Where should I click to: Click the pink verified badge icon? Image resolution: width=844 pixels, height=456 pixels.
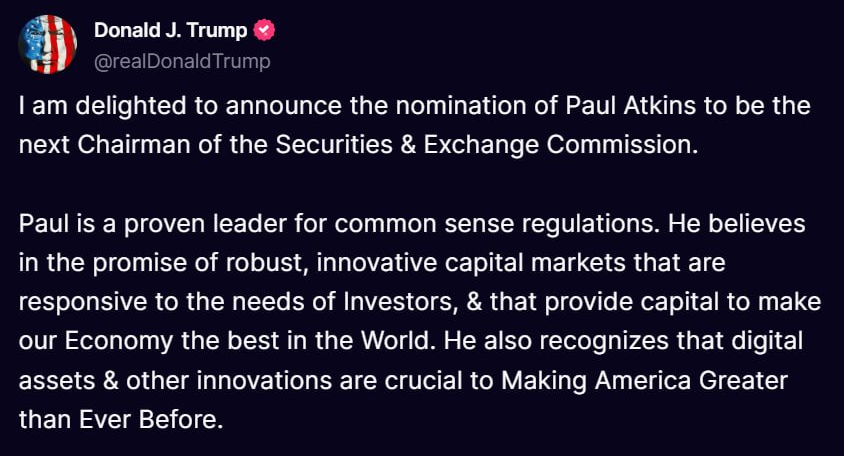coord(264,30)
